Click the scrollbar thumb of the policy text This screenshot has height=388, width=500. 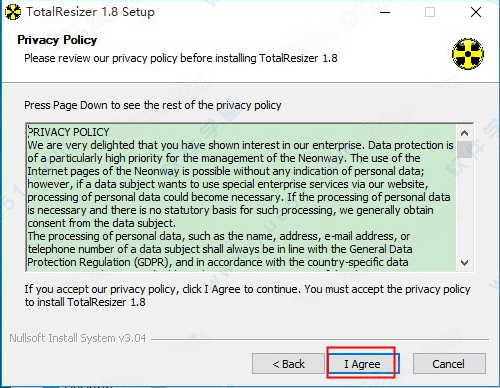tap(464, 149)
